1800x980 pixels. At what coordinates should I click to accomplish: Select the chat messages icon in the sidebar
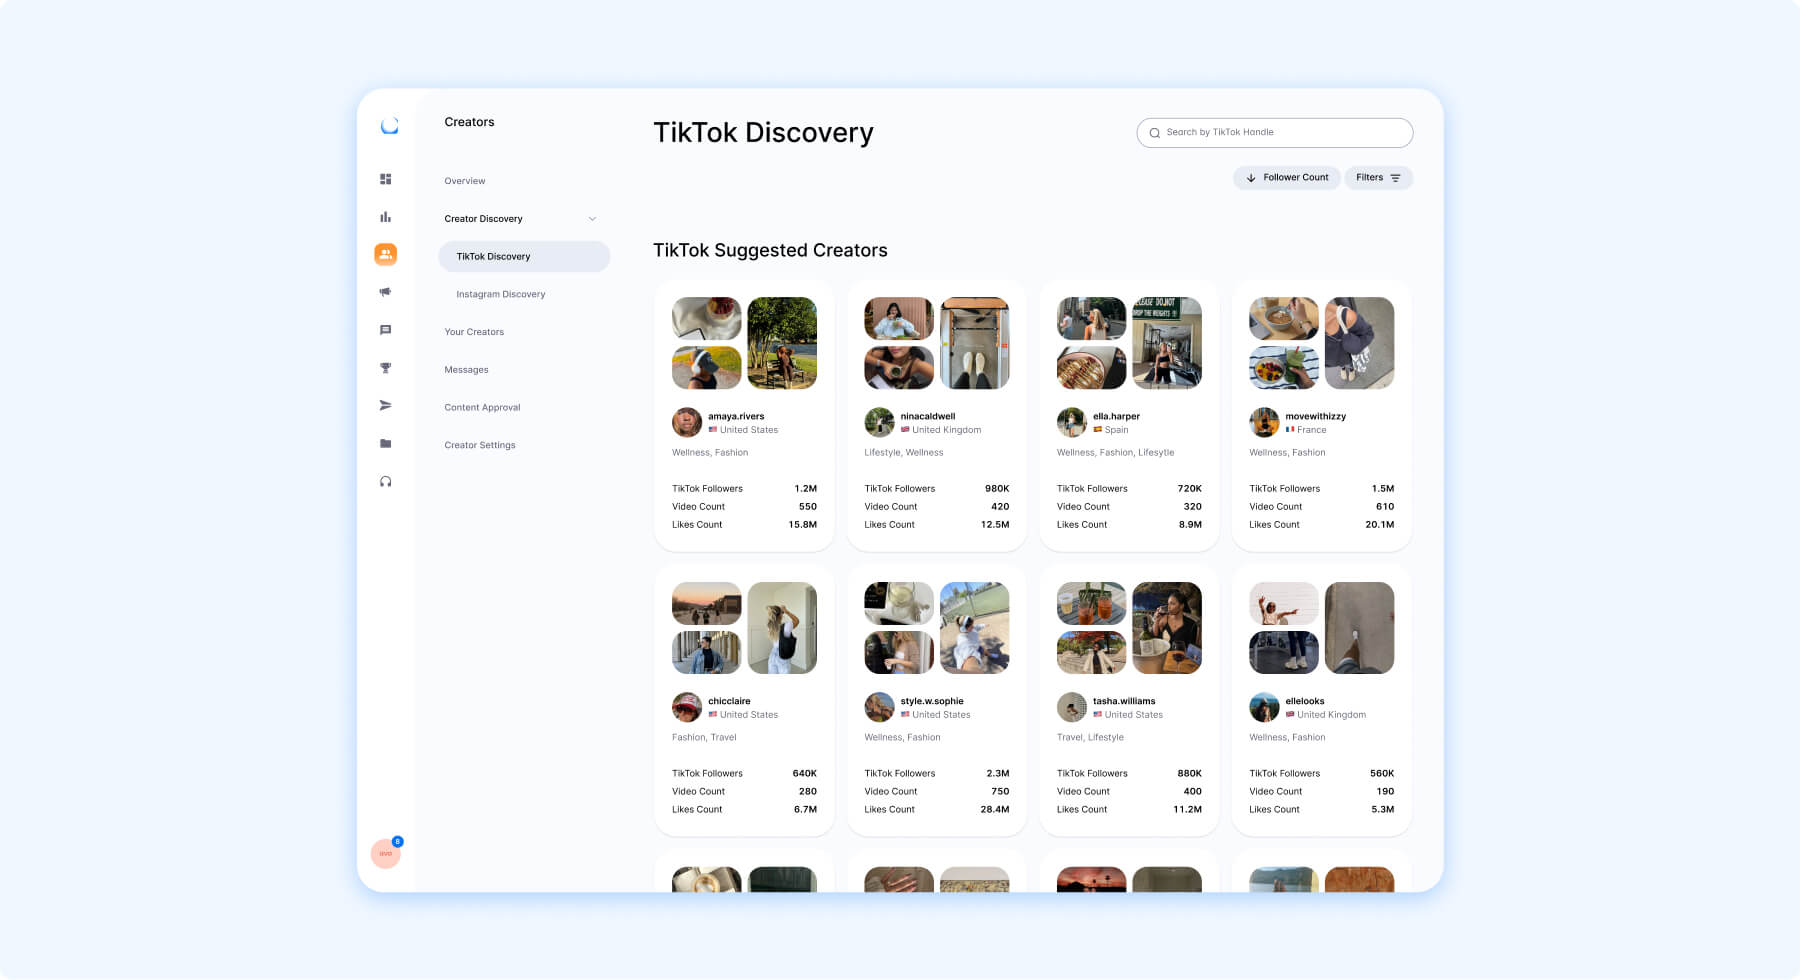pos(386,329)
